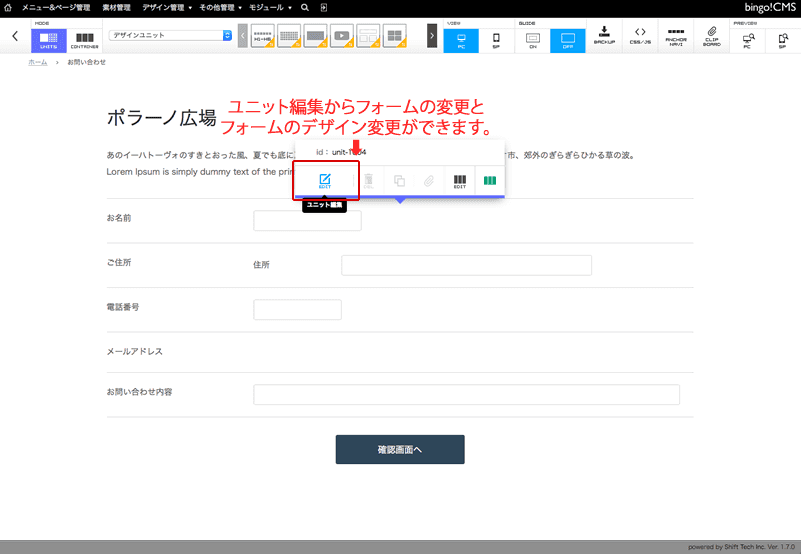Click the ポラーノ広場 heading
Viewport: 801px width, 554px height.
(161, 118)
